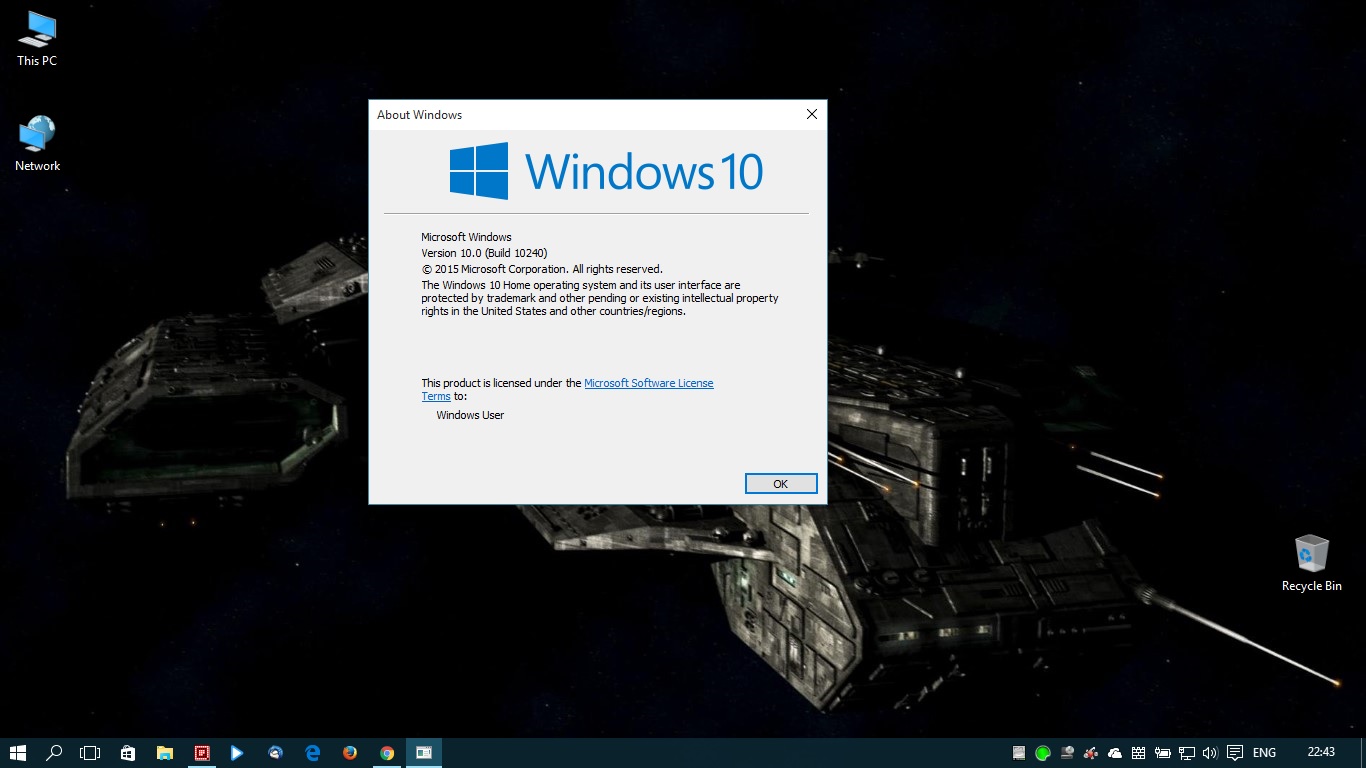
Task: Open the Start menu
Action: pos(18,753)
